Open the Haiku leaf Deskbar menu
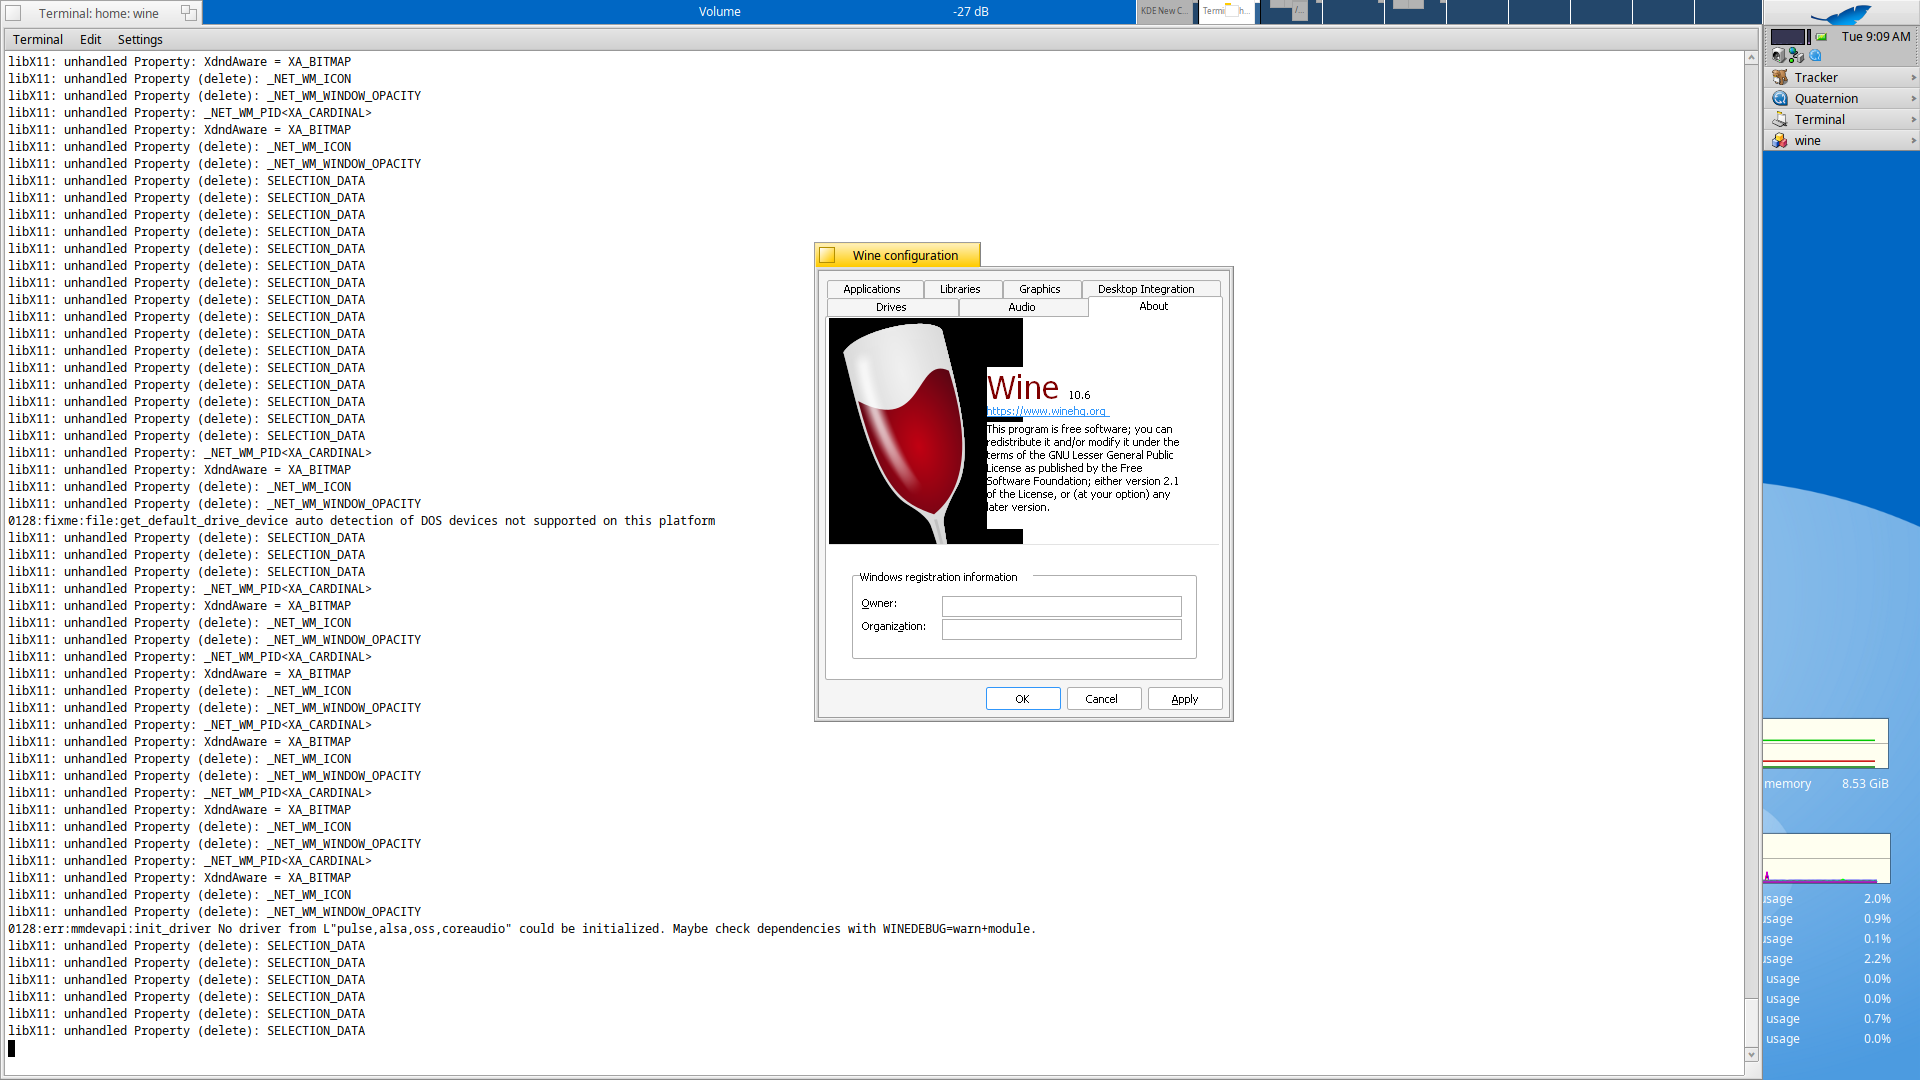 click(1841, 13)
